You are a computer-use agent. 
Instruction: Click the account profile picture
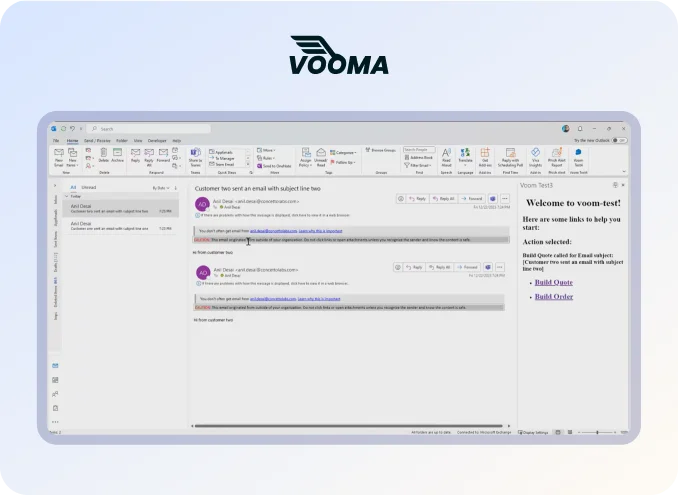pos(565,128)
